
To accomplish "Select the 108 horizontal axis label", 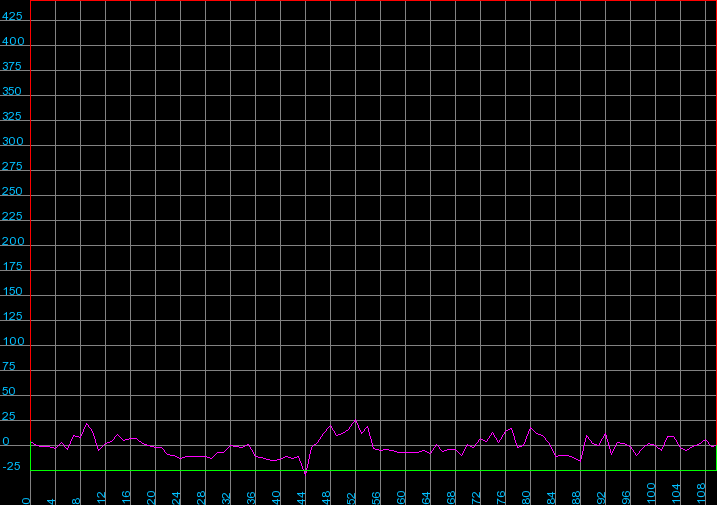I will click(701, 494).
